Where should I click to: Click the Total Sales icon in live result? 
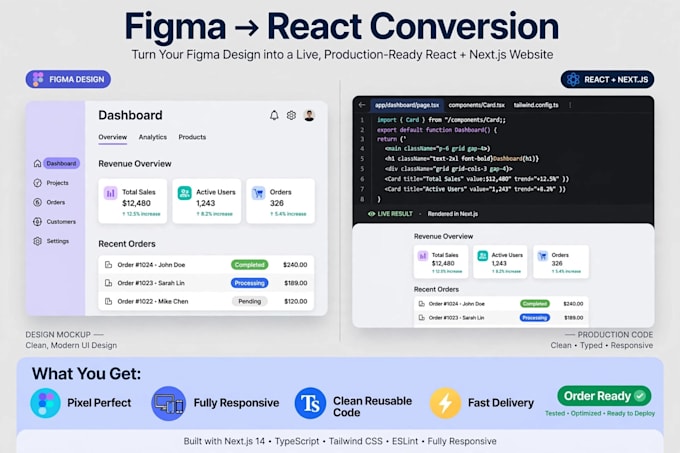pyautogui.click(x=422, y=256)
